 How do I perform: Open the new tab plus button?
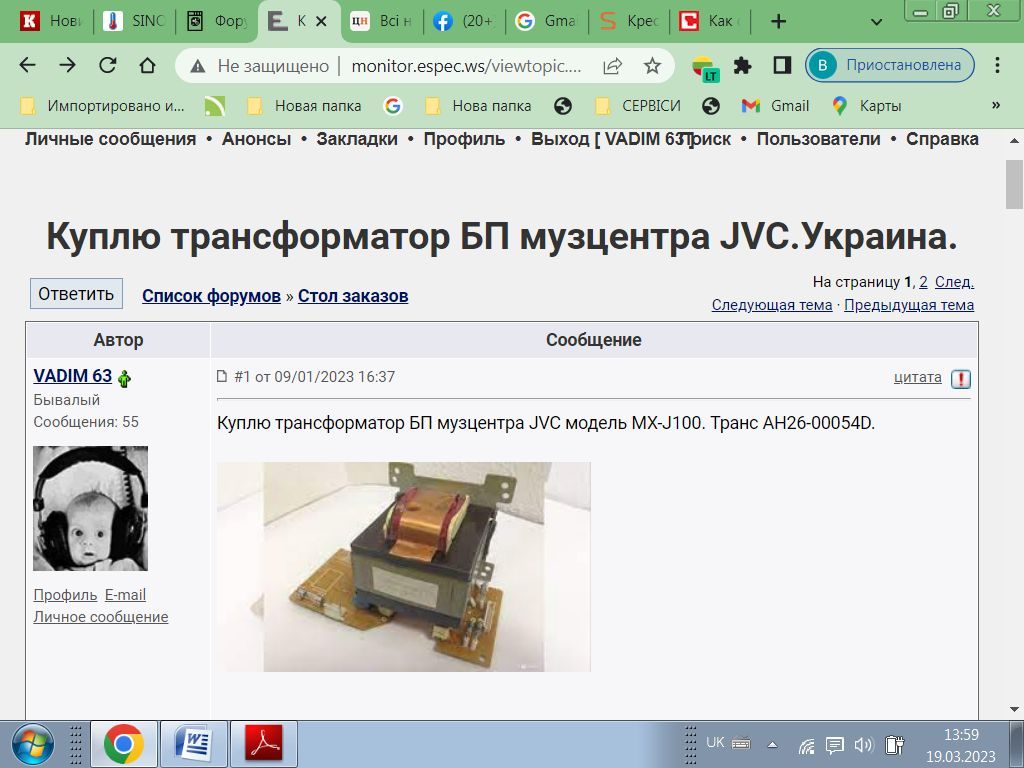pos(779,21)
